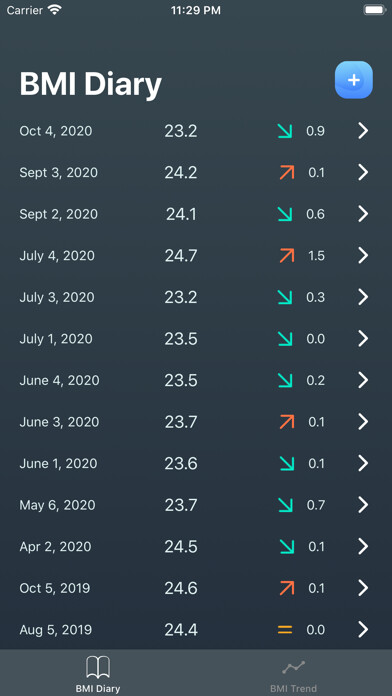
Task: Select the July 3, 2020 date label
Action: [57, 297]
